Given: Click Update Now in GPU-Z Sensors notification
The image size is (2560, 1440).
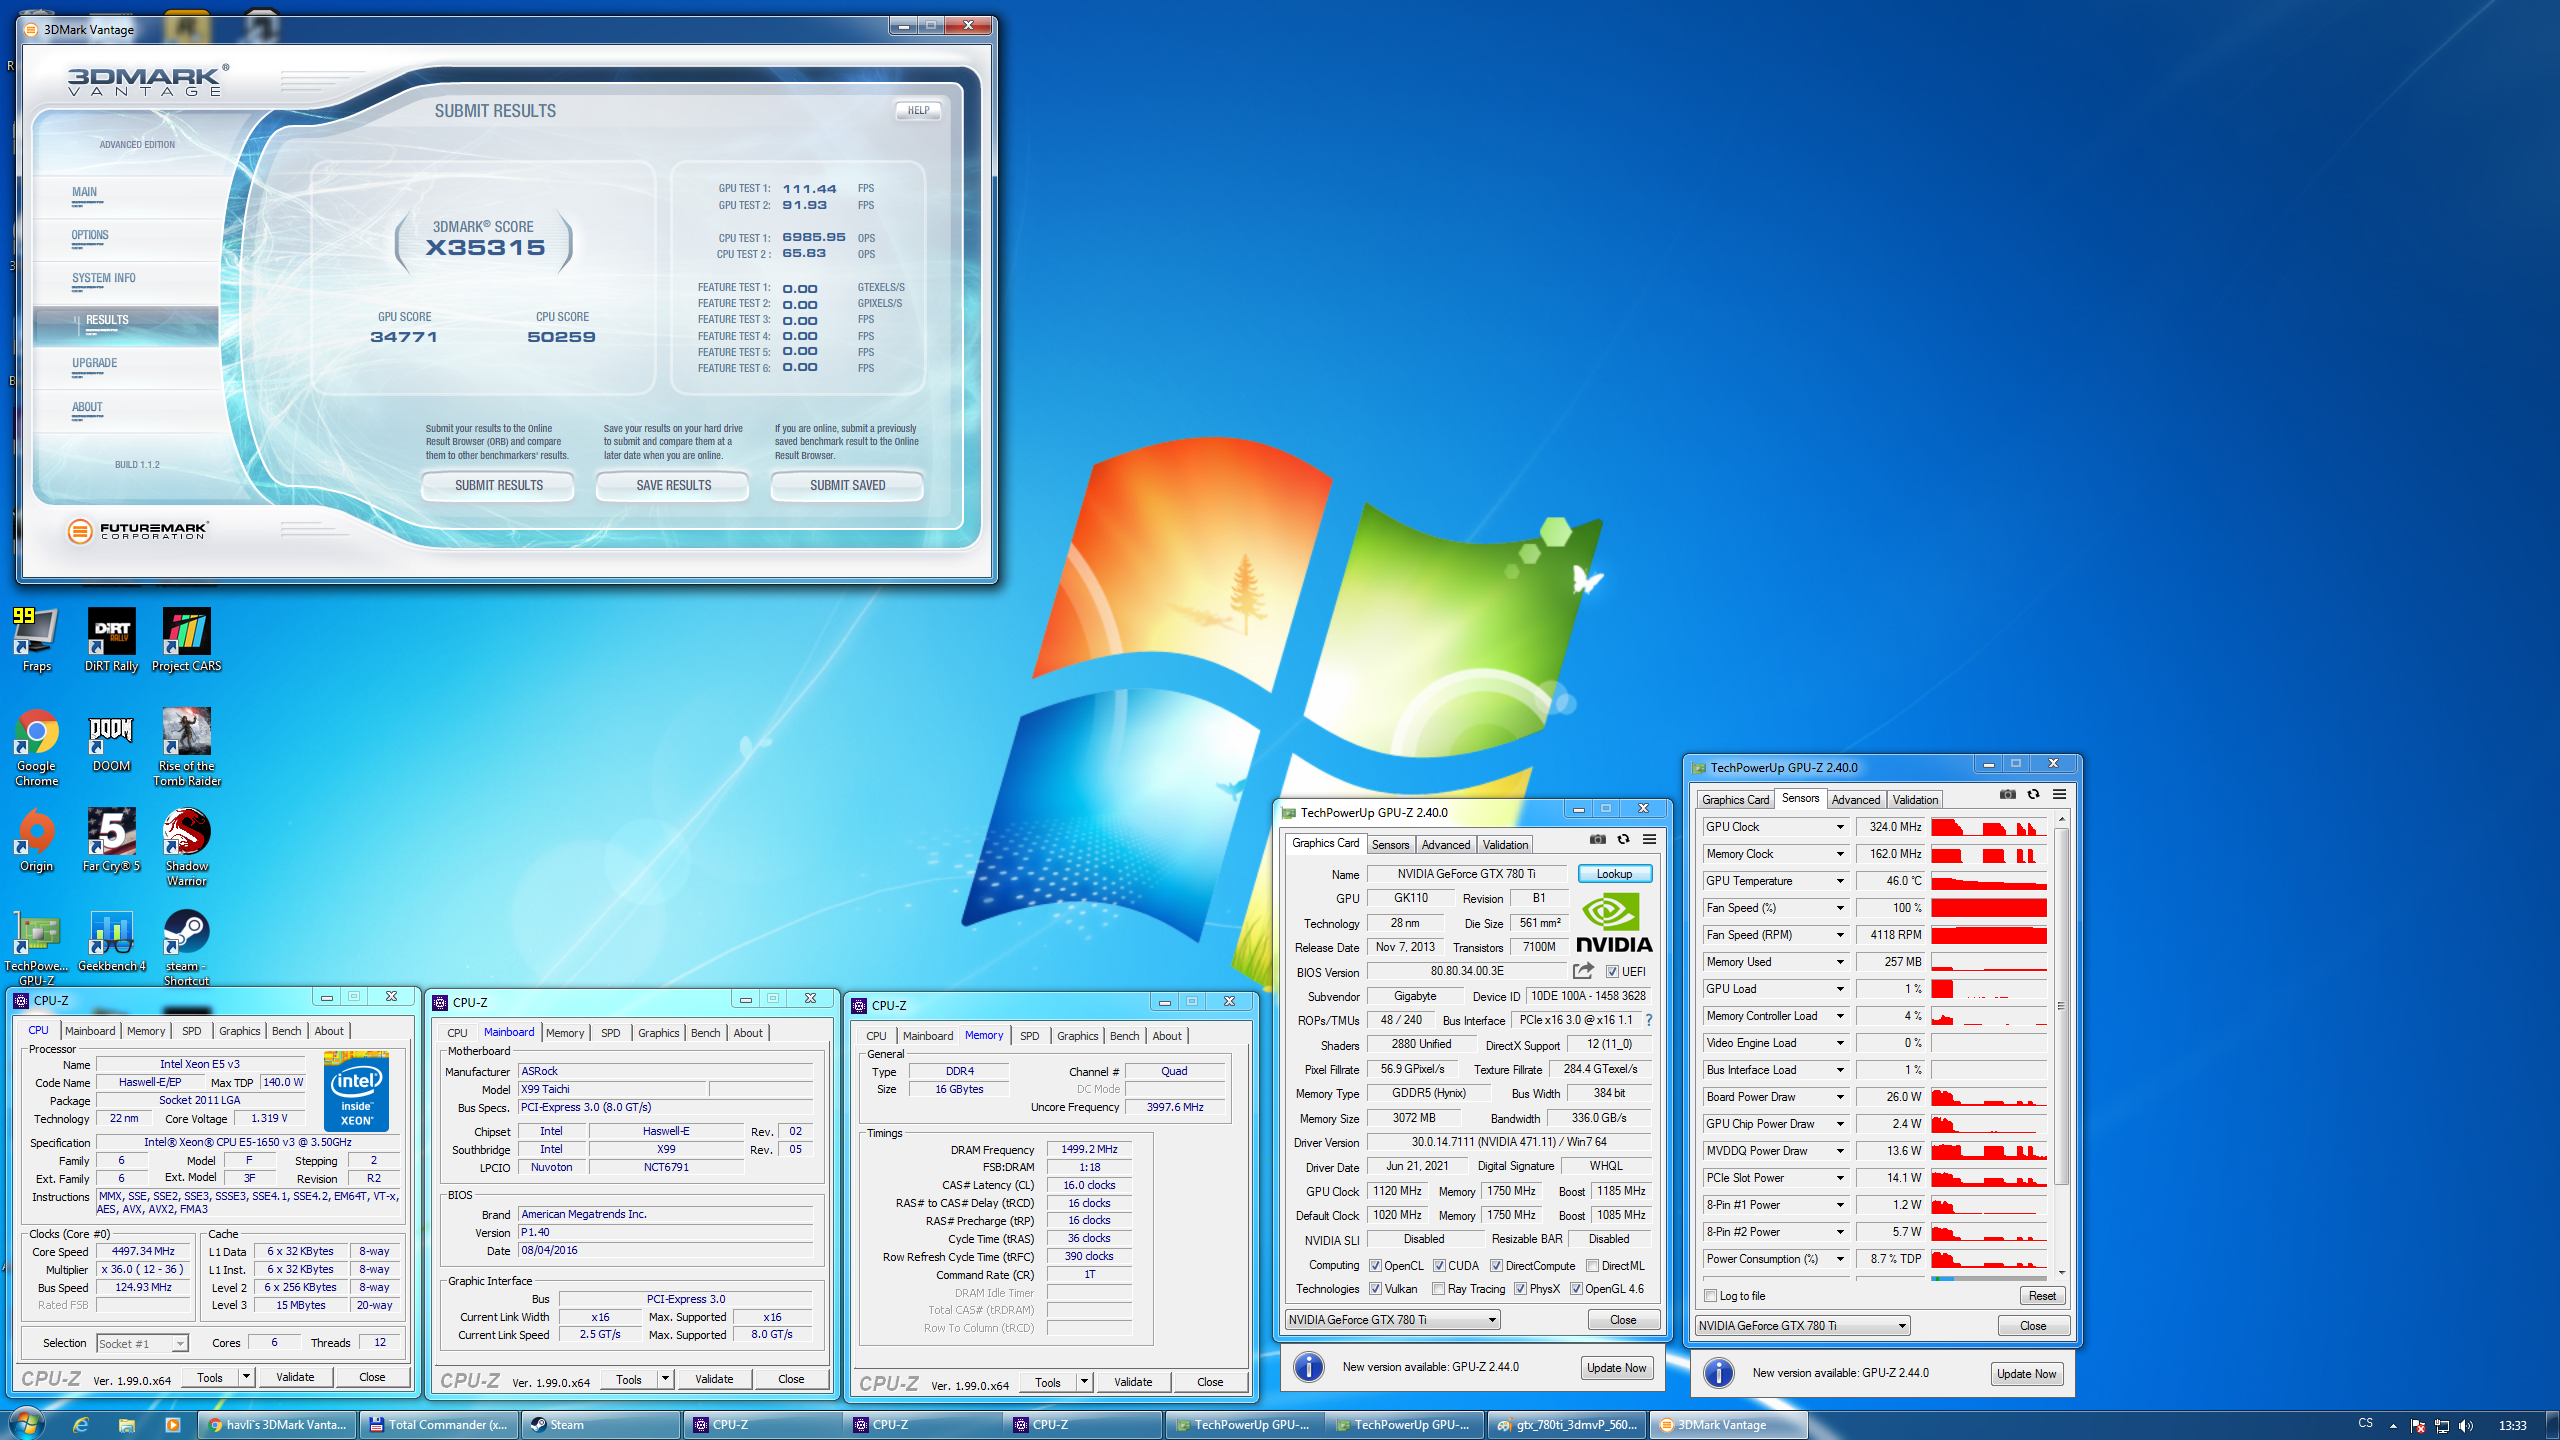Looking at the screenshot, I should pyautogui.click(x=2026, y=1374).
